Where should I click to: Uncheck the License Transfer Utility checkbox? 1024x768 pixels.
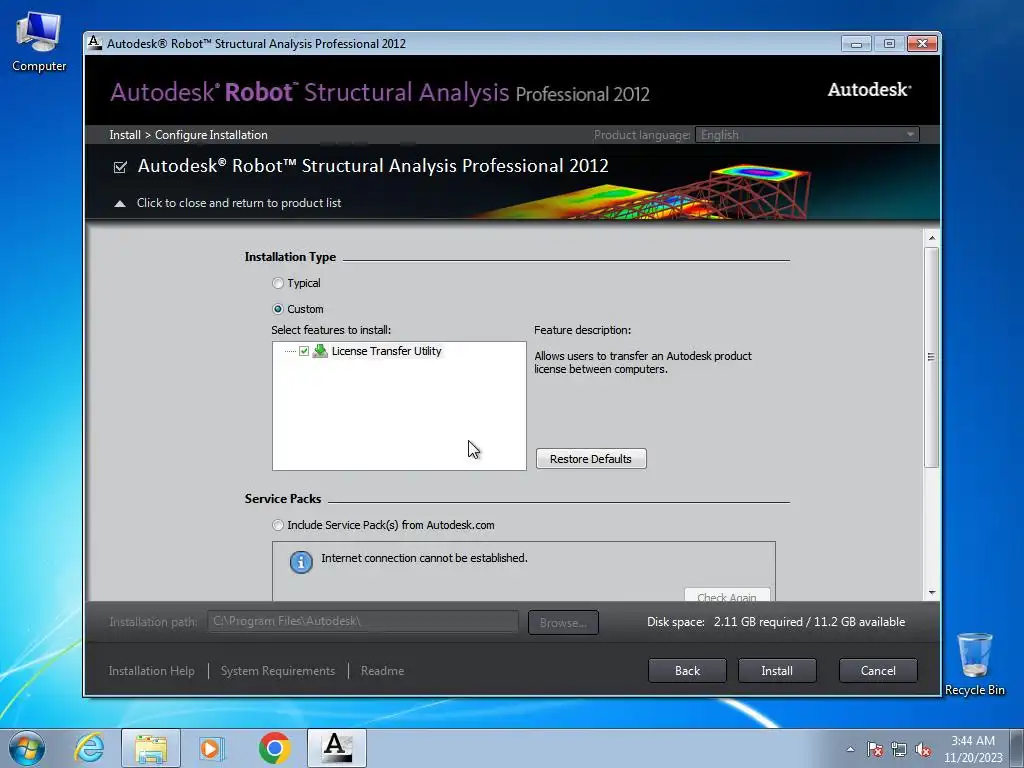304,351
